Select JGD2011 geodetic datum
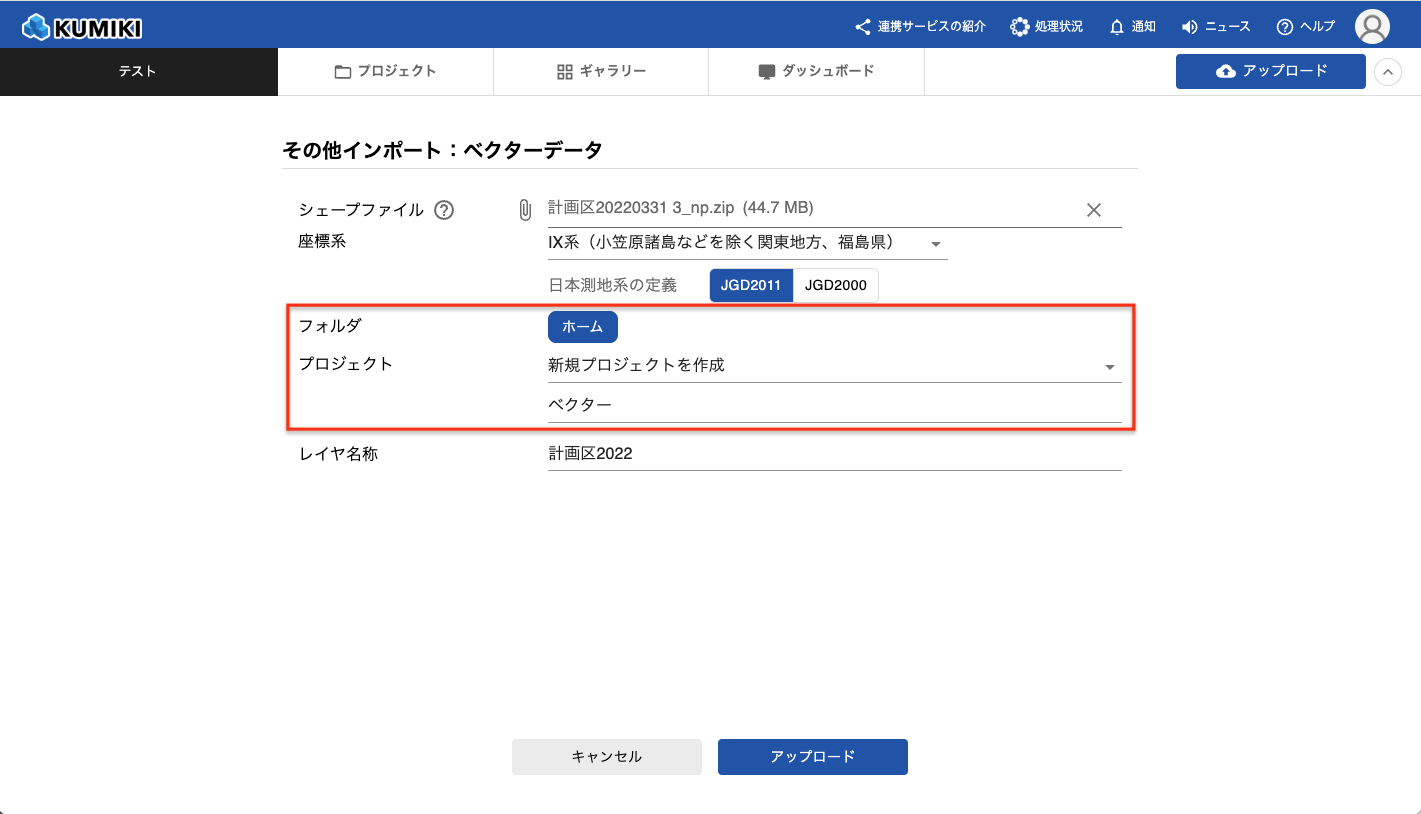1421x814 pixels. (751, 285)
